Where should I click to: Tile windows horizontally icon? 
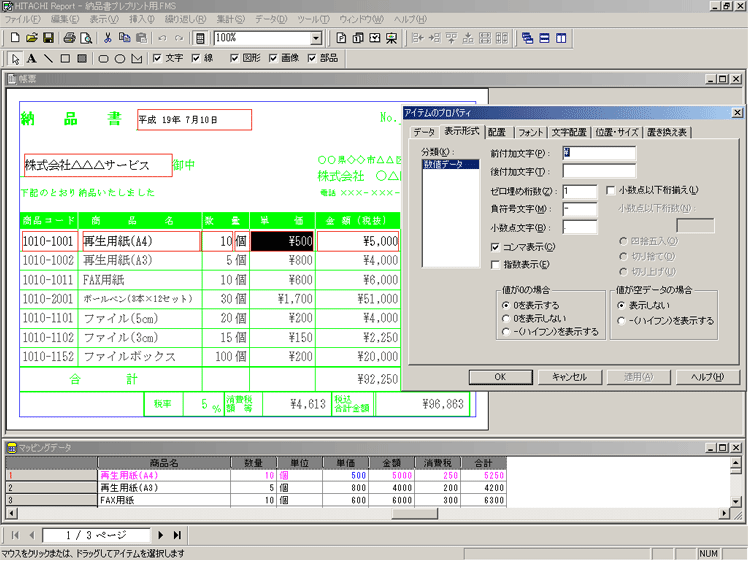(544, 38)
